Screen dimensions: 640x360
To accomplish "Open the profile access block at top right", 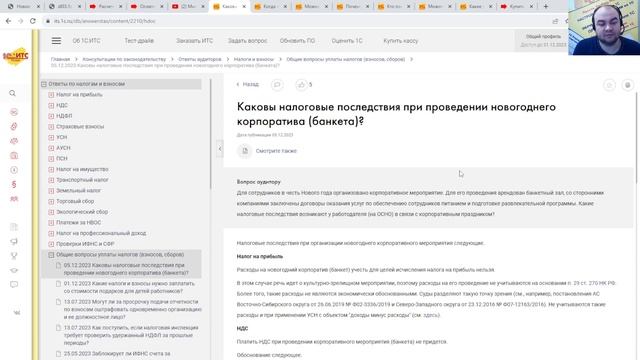I will (543, 41).
